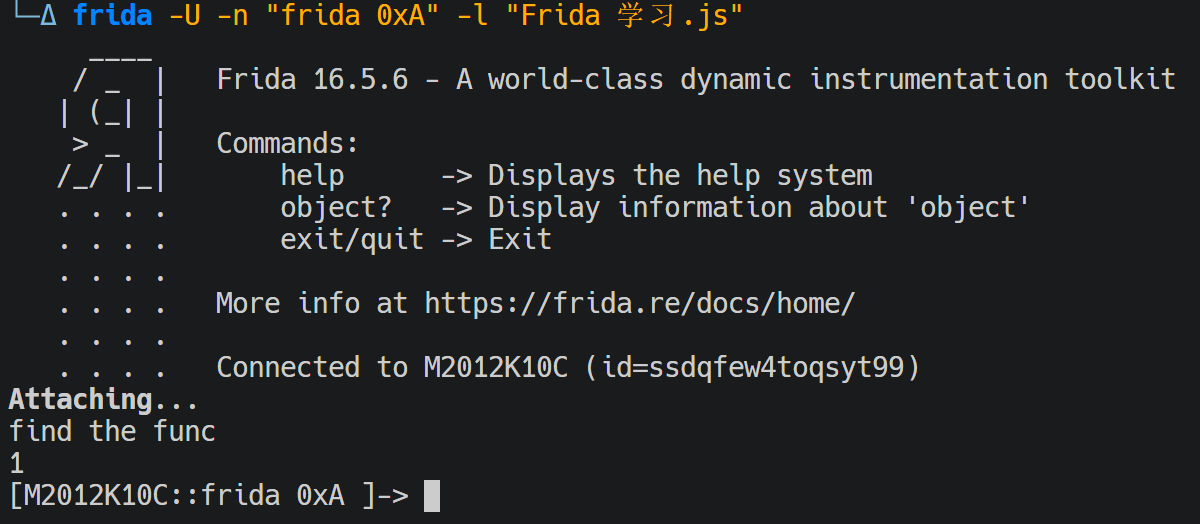Screen dimensions: 1200x524
Task: Click the -n flag in the command
Action: click(232, 16)
